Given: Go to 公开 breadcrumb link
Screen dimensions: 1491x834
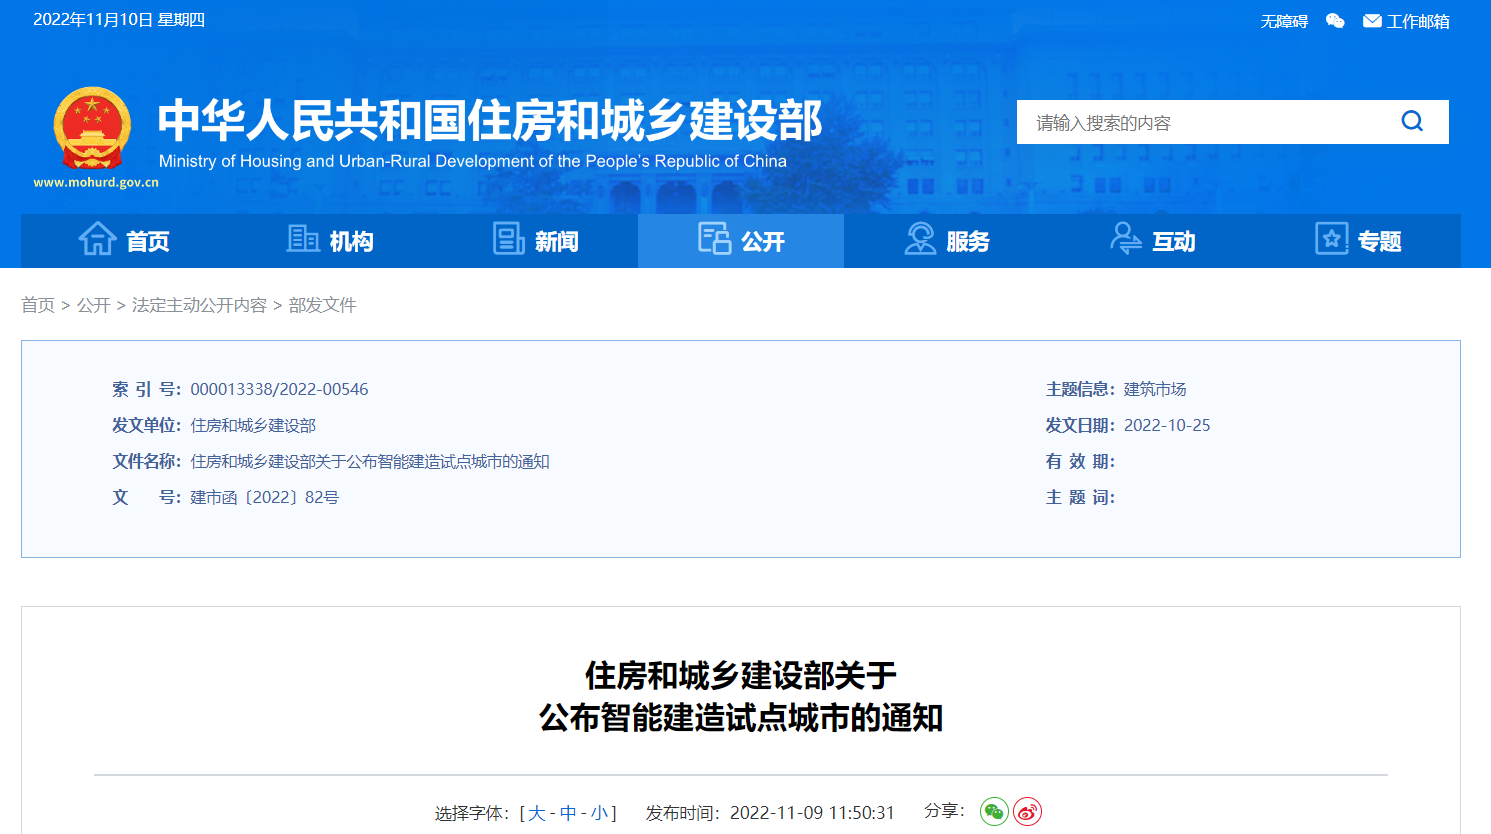Looking at the screenshot, I should coord(94,305).
